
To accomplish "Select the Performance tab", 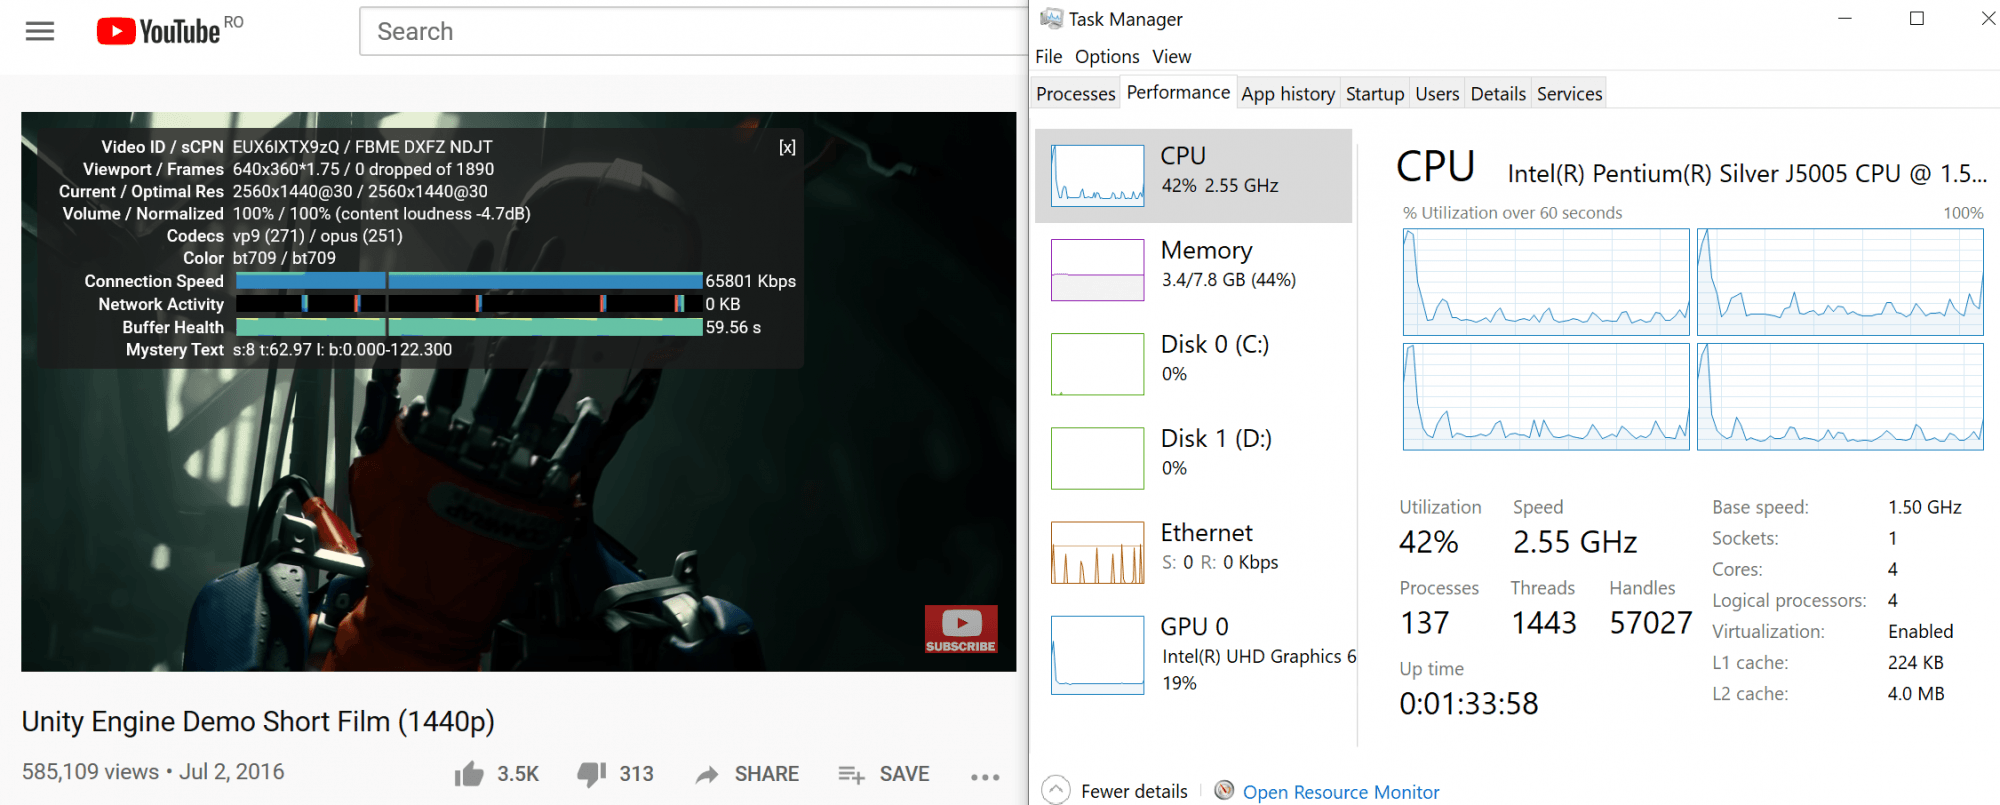I will pyautogui.click(x=1178, y=92).
